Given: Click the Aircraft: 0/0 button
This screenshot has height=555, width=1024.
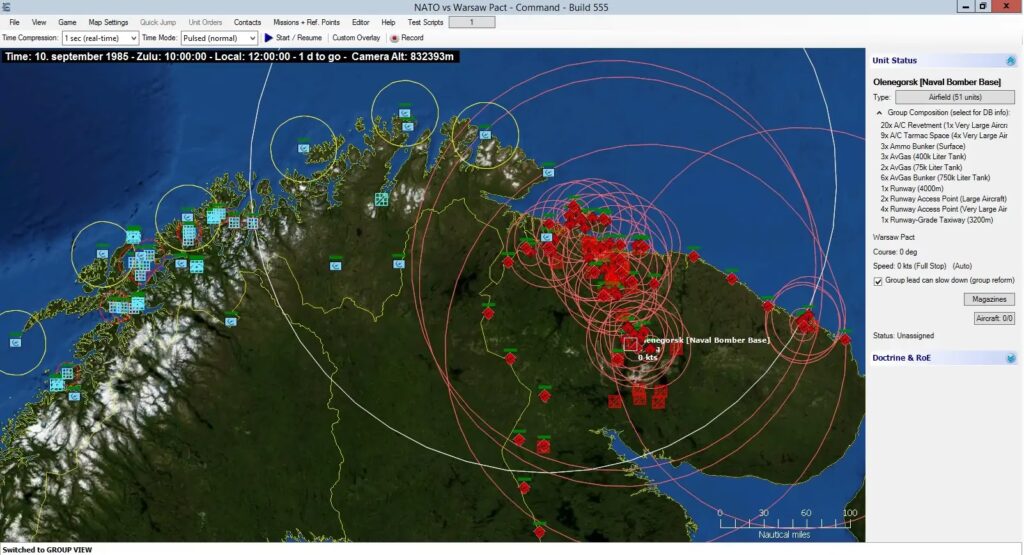Looking at the screenshot, I should [x=994, y=318].
